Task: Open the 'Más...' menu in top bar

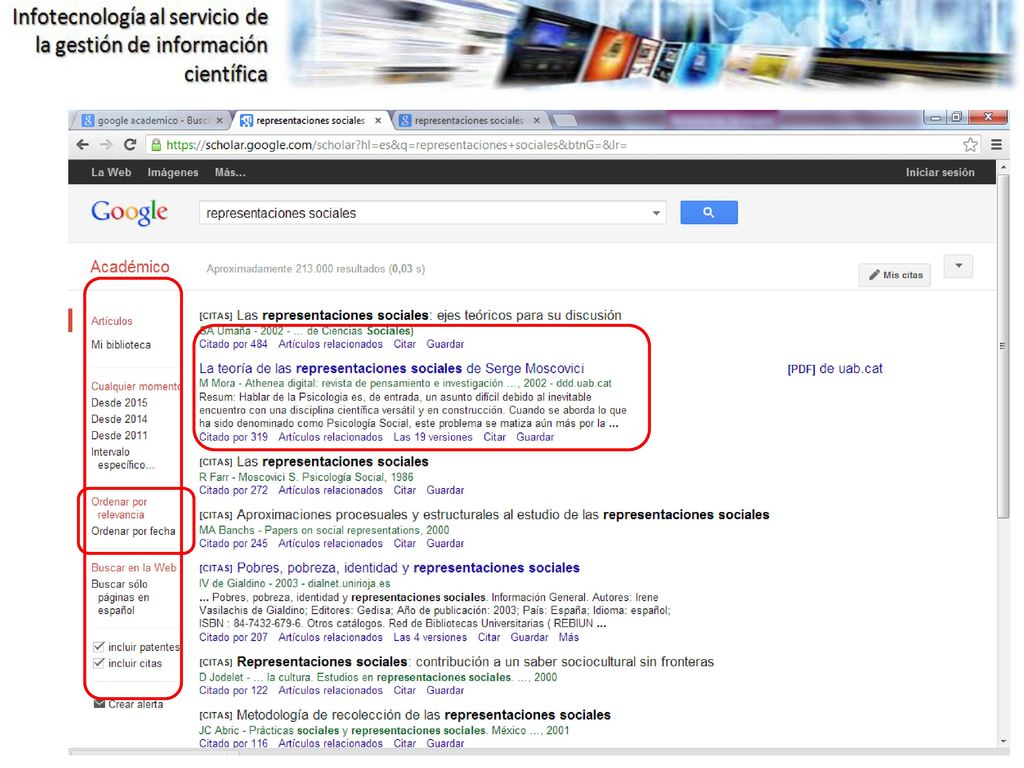Action: 230,172
